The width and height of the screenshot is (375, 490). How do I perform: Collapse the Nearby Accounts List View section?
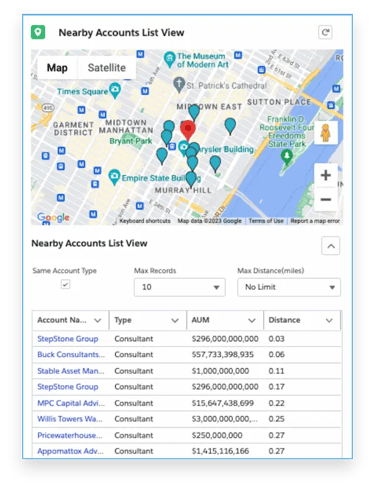point(331,246)
